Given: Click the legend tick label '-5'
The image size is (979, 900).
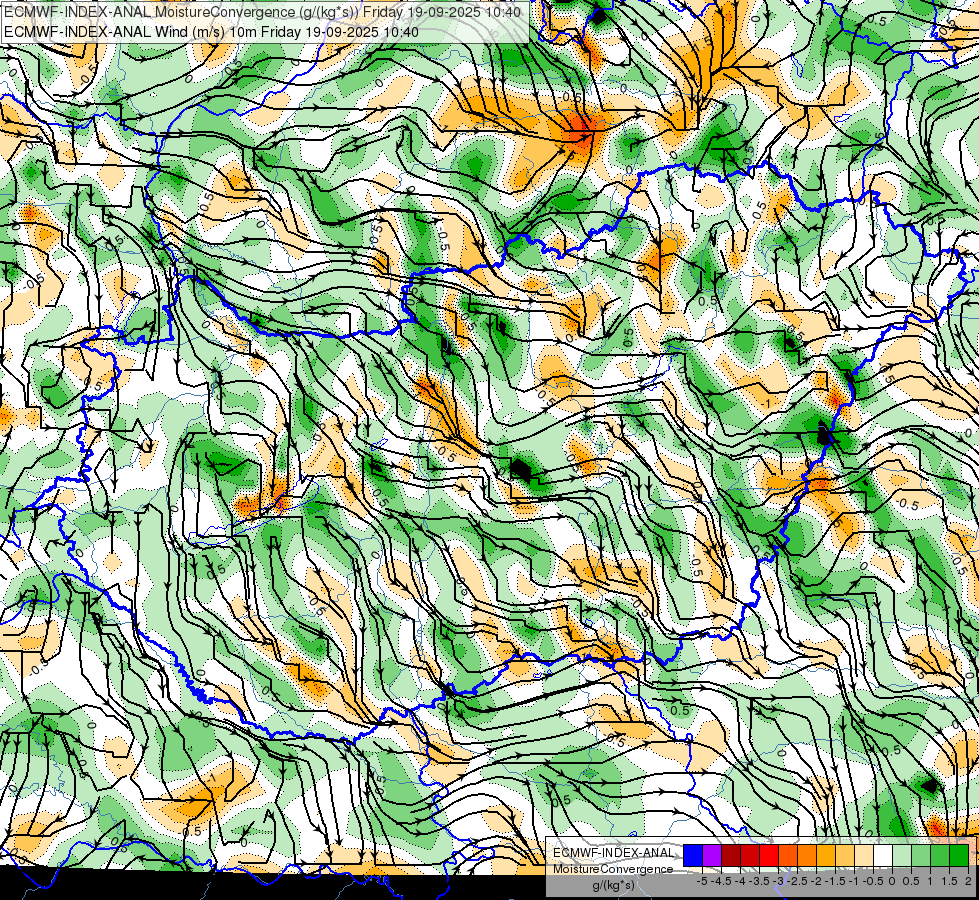Looking at the screenshot, I should tap(702, 881).
